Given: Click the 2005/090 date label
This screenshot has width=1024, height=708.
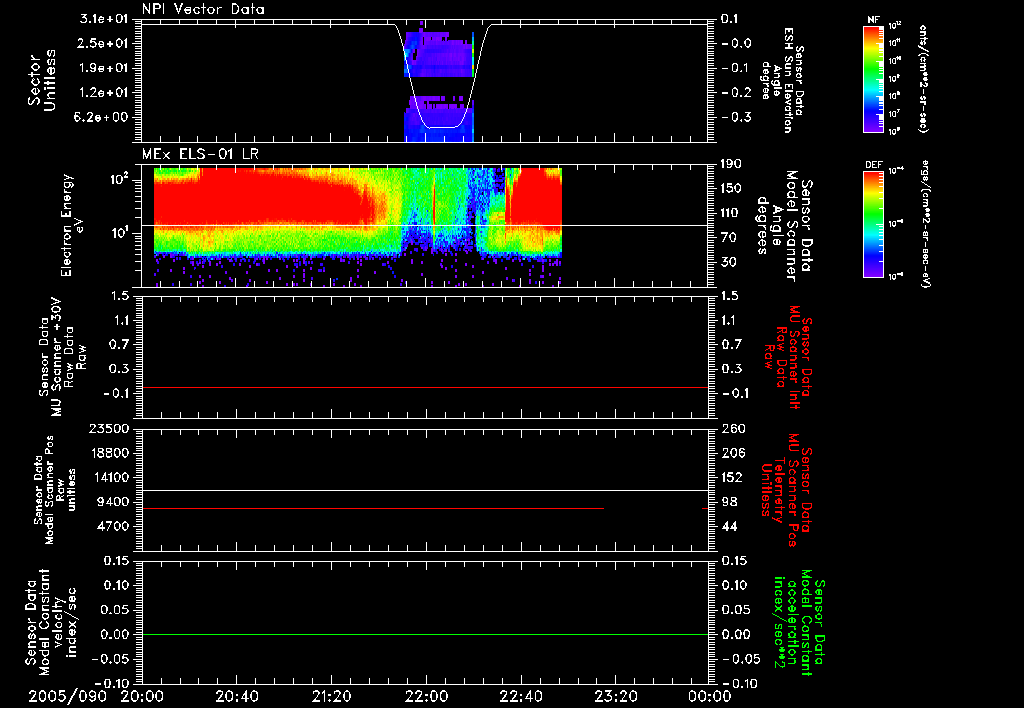Looking at the screenshot, I should pyautogui.click(x=67, y=697).
